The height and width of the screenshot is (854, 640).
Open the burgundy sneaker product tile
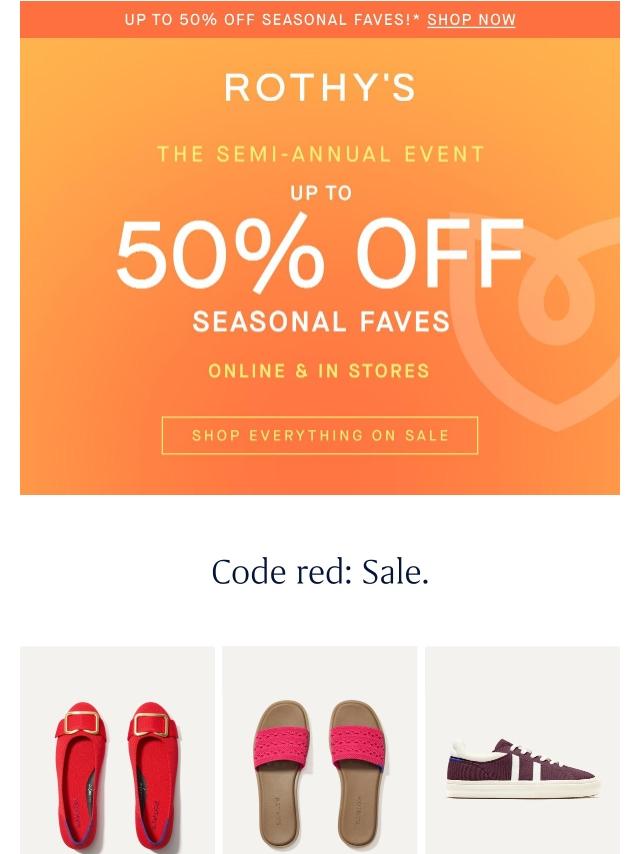pos(522,750)
